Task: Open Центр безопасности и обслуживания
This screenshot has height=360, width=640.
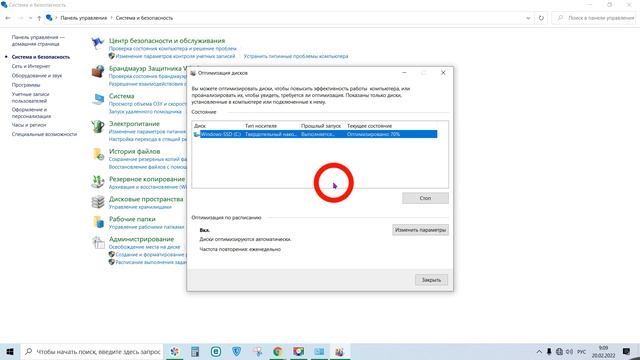Action: pyautogui.click(x=167, y=41)
